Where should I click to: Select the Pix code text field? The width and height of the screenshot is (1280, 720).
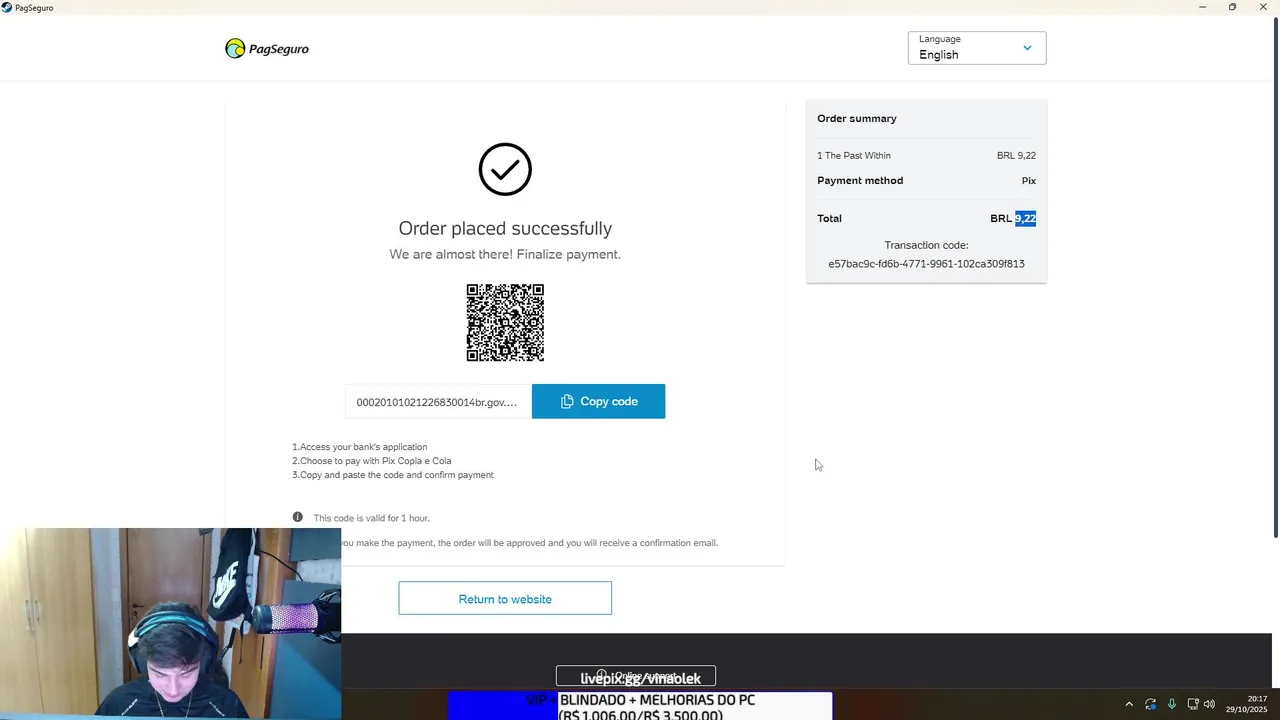tap(438, 402)
